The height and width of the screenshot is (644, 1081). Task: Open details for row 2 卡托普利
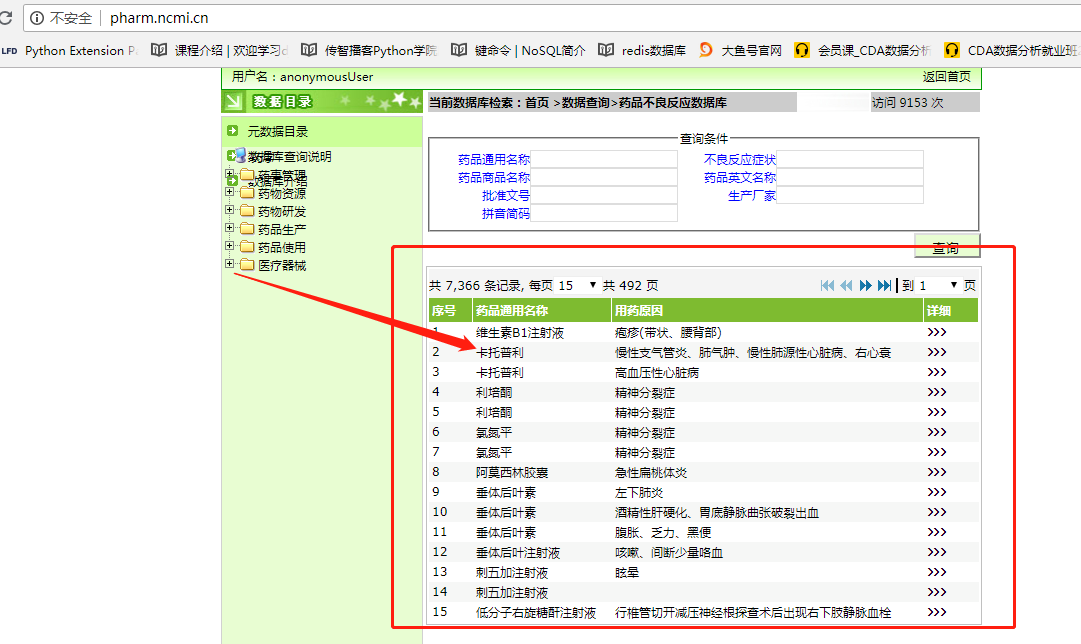[x=937, y=352]
